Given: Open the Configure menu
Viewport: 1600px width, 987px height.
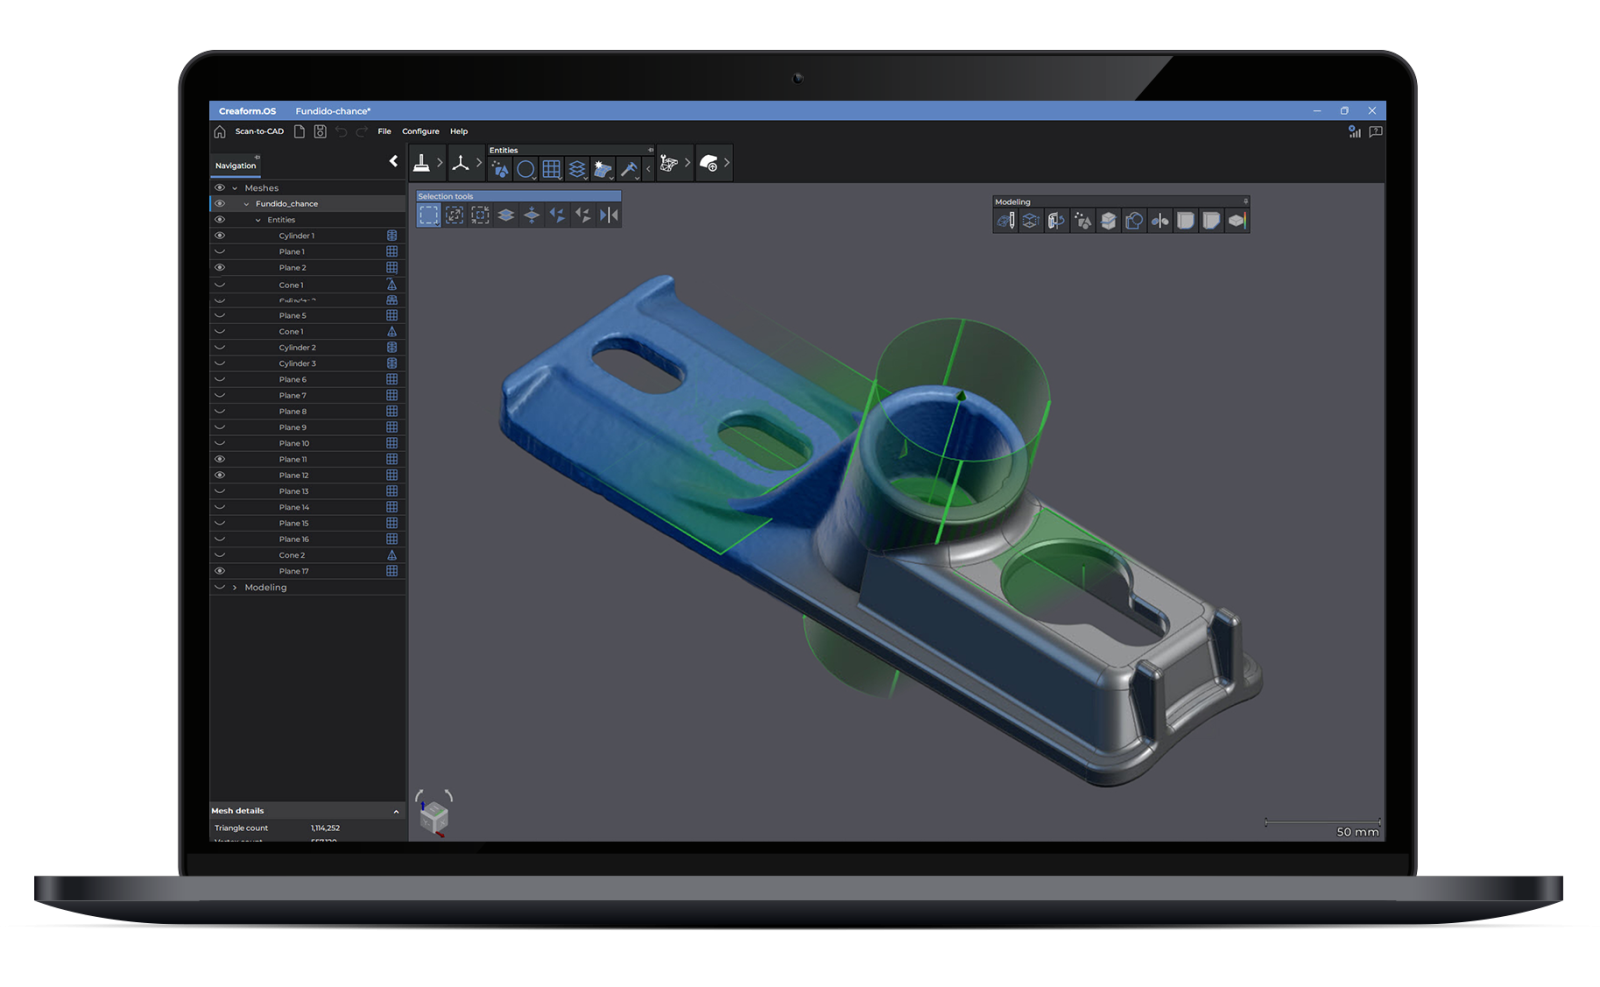Looking at the screenshot, I should click(420, 132).
